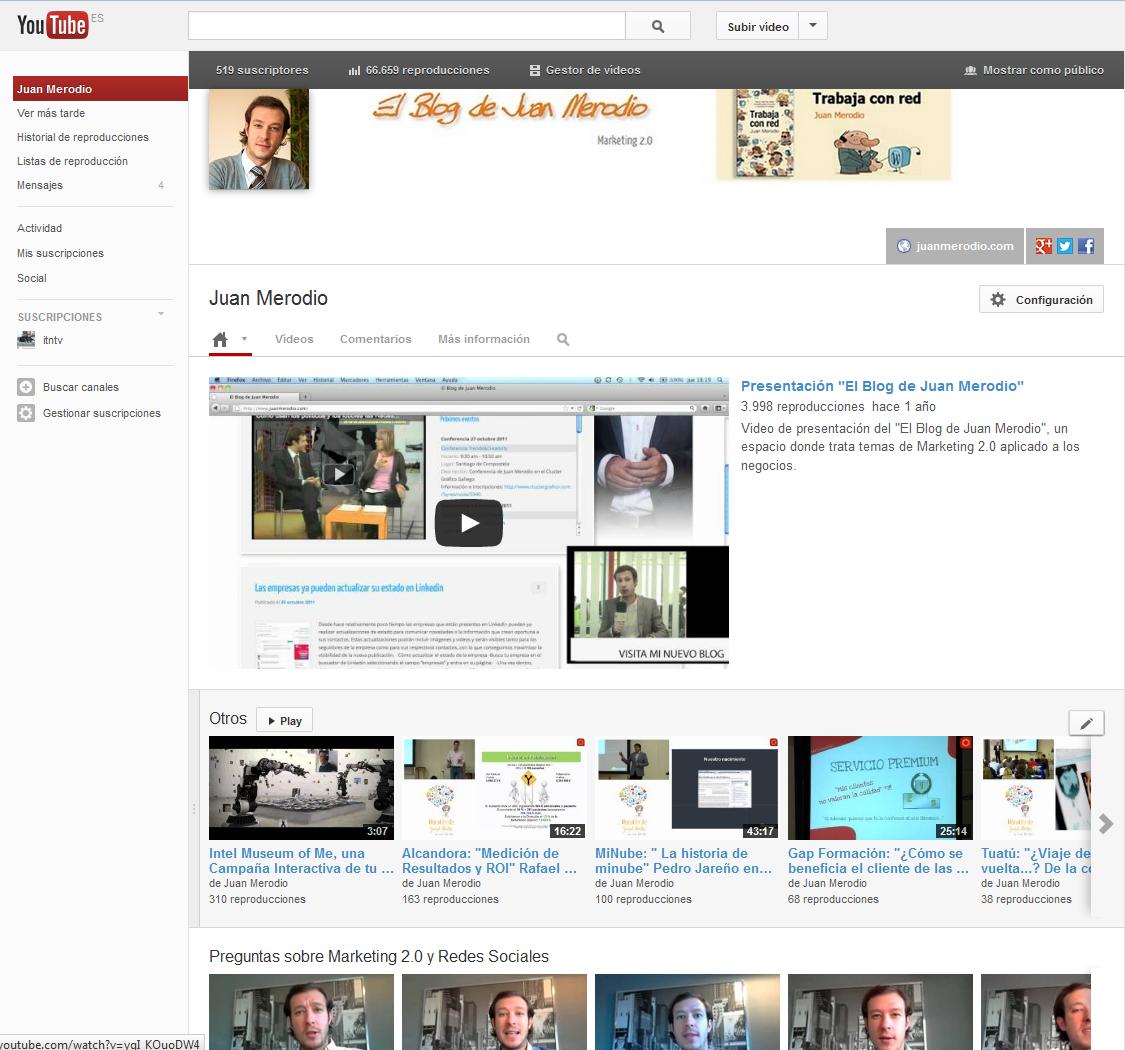Click the Preguntas sobre Marketing 2.0 heading

(x=379, y=956)
